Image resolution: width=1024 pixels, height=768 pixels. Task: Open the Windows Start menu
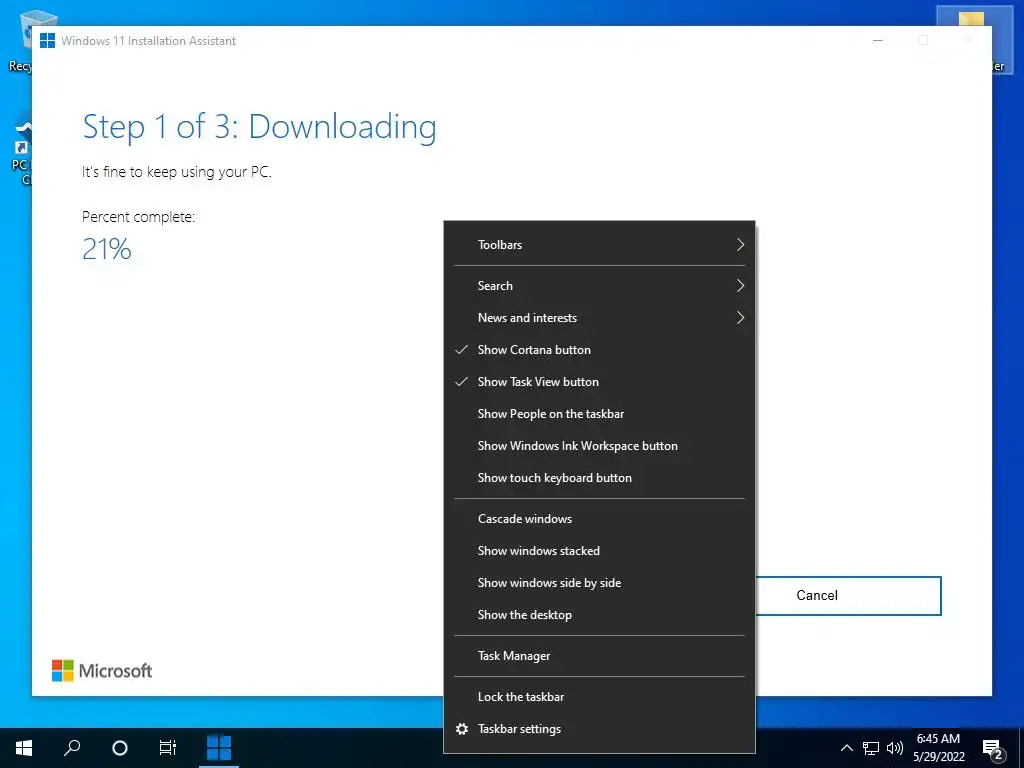[24, 748]
